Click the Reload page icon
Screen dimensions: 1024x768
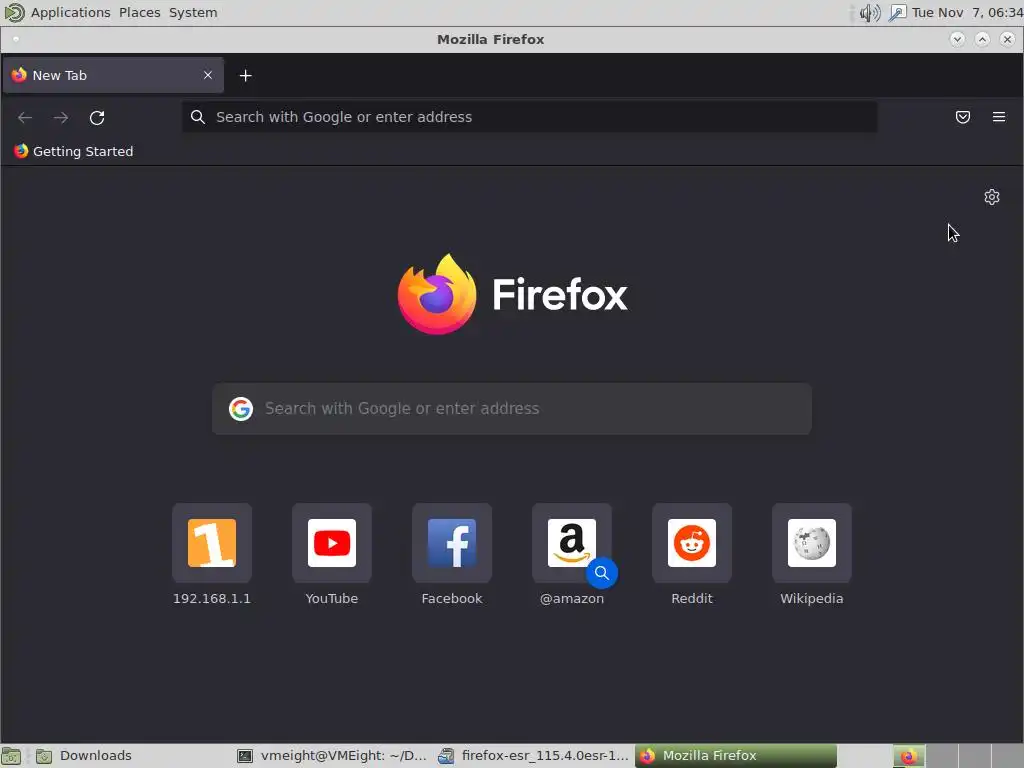pos(97,118)
